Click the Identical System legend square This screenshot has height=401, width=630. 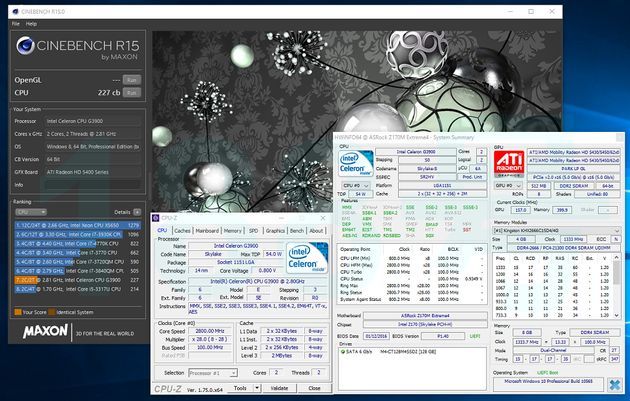(x=51, y=312)
